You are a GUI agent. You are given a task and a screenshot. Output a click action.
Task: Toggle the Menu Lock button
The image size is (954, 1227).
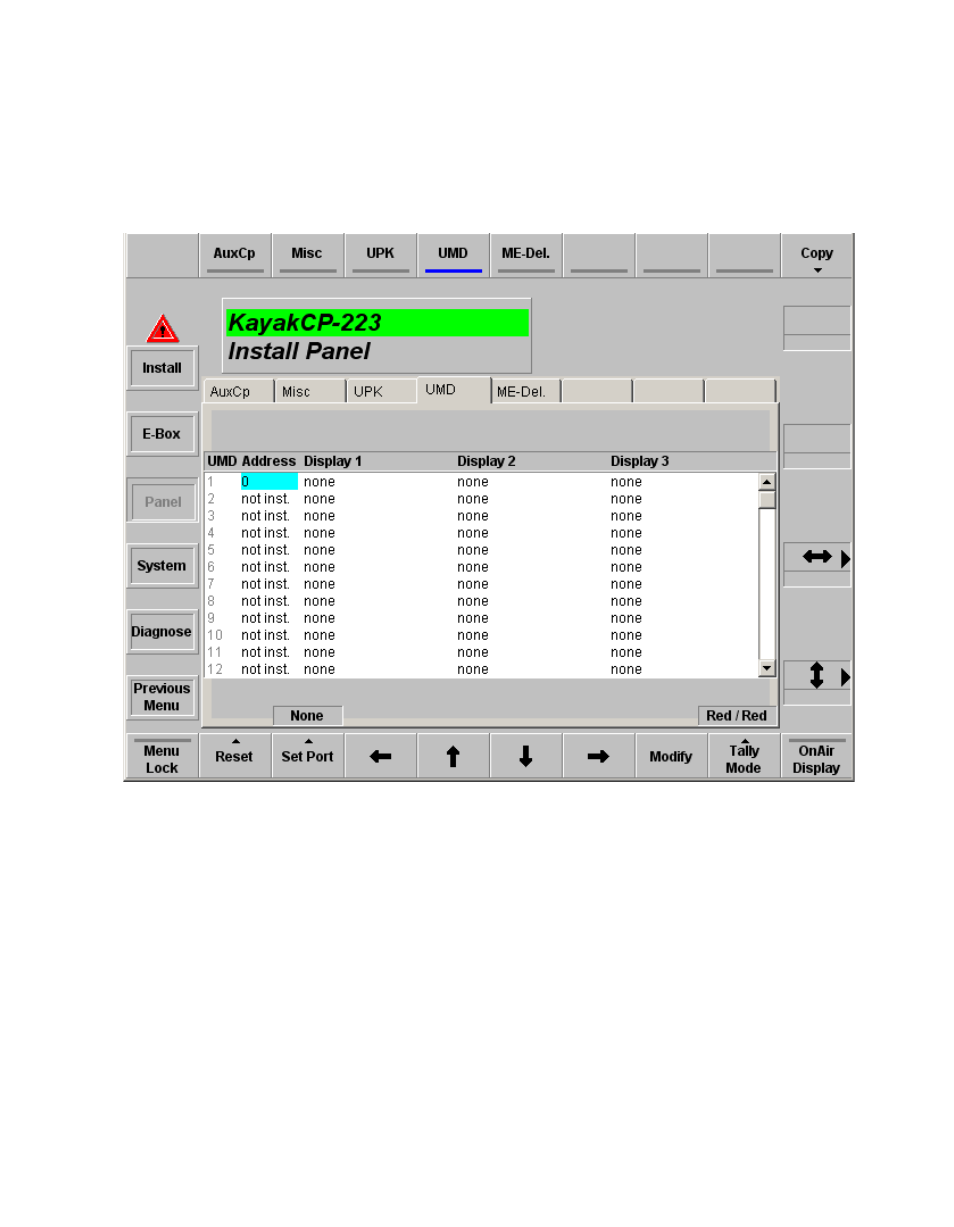pos(161,757)
